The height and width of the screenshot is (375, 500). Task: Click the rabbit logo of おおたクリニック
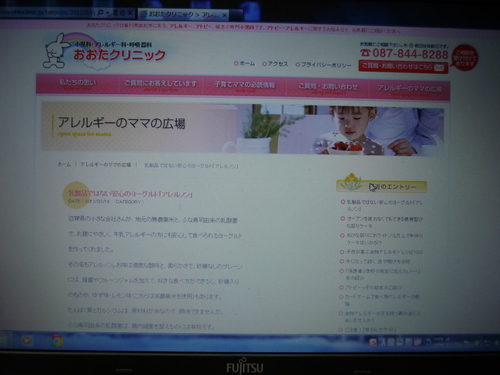click(55, 51)
